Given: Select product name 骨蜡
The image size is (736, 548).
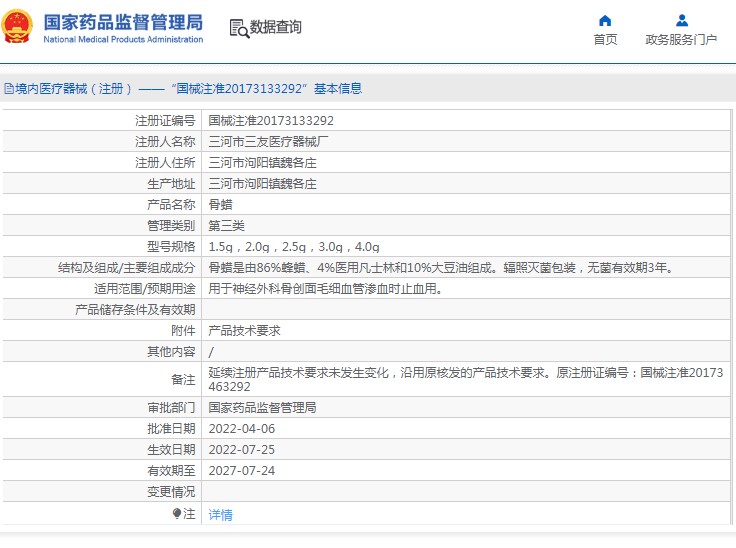Looking at the screenshot, I should [x=221, y=205].
